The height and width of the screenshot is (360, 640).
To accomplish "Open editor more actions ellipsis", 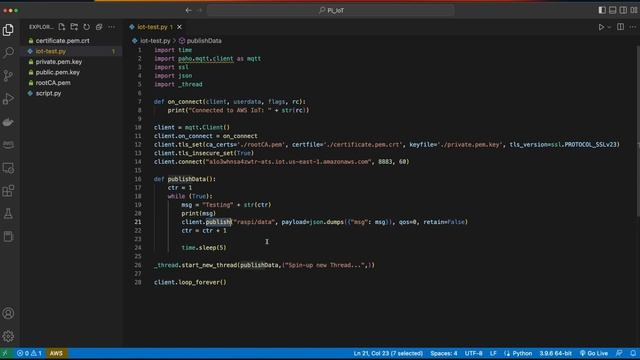I will point(633,27).
